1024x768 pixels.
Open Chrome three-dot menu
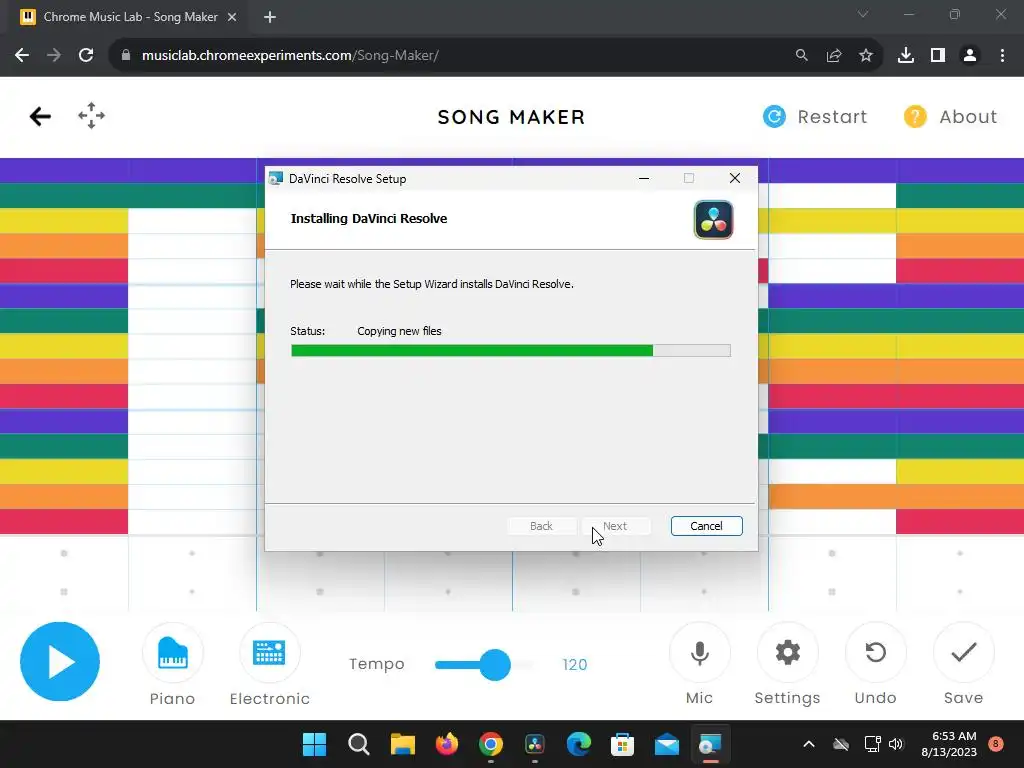pyautogui.click(x=1002, y=56)
